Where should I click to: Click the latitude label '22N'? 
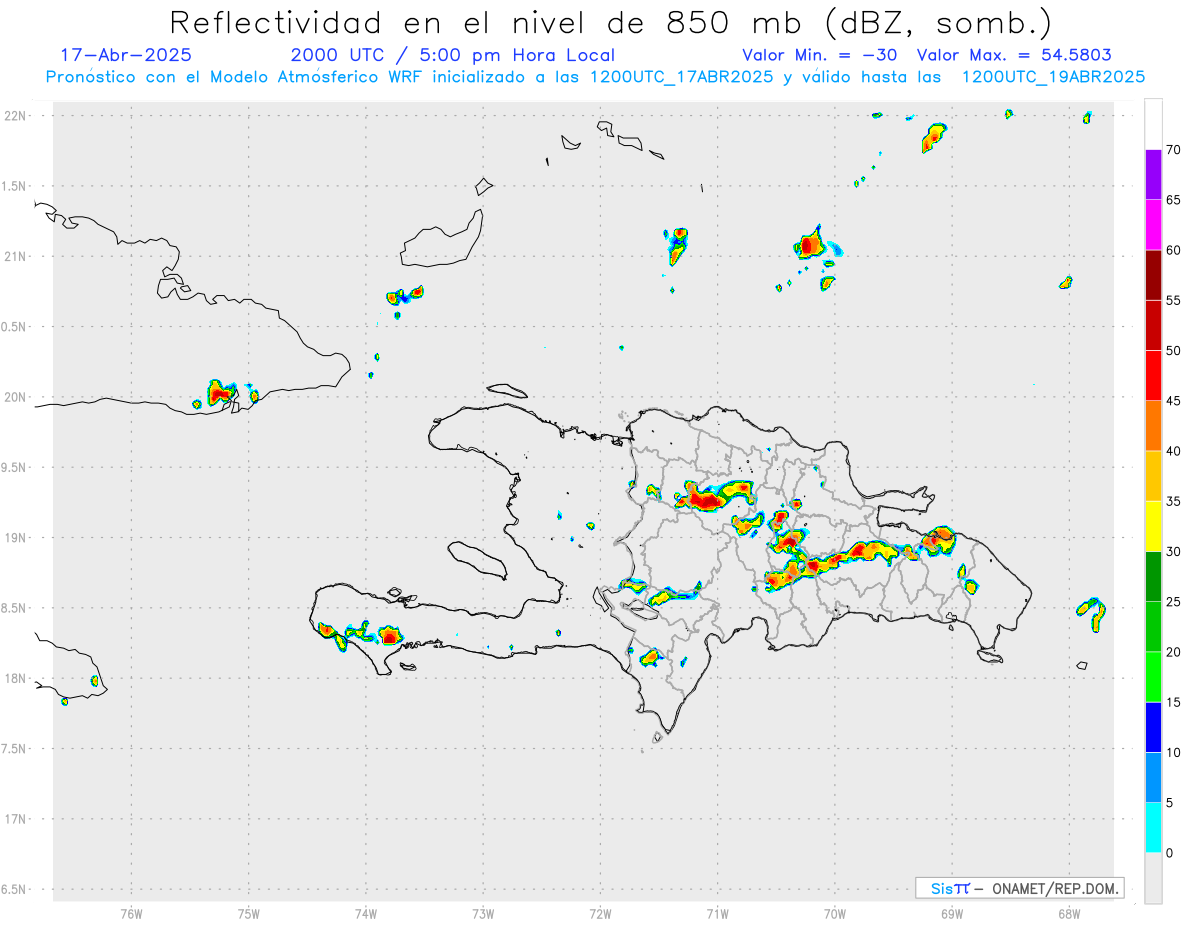(16, 116)
